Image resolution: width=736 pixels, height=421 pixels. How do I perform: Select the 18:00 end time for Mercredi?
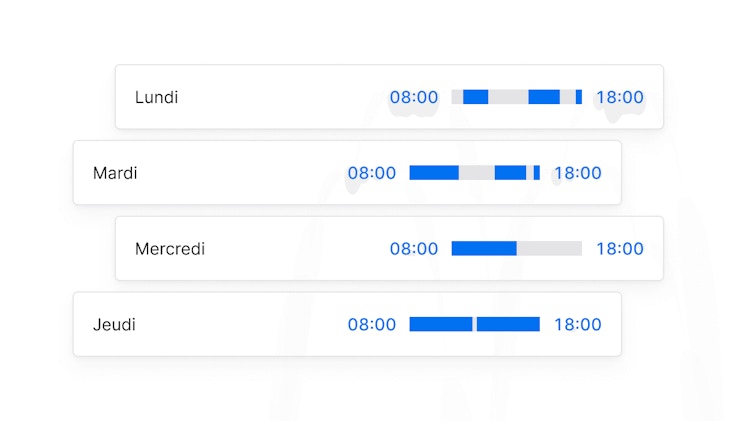pos(620,248)
